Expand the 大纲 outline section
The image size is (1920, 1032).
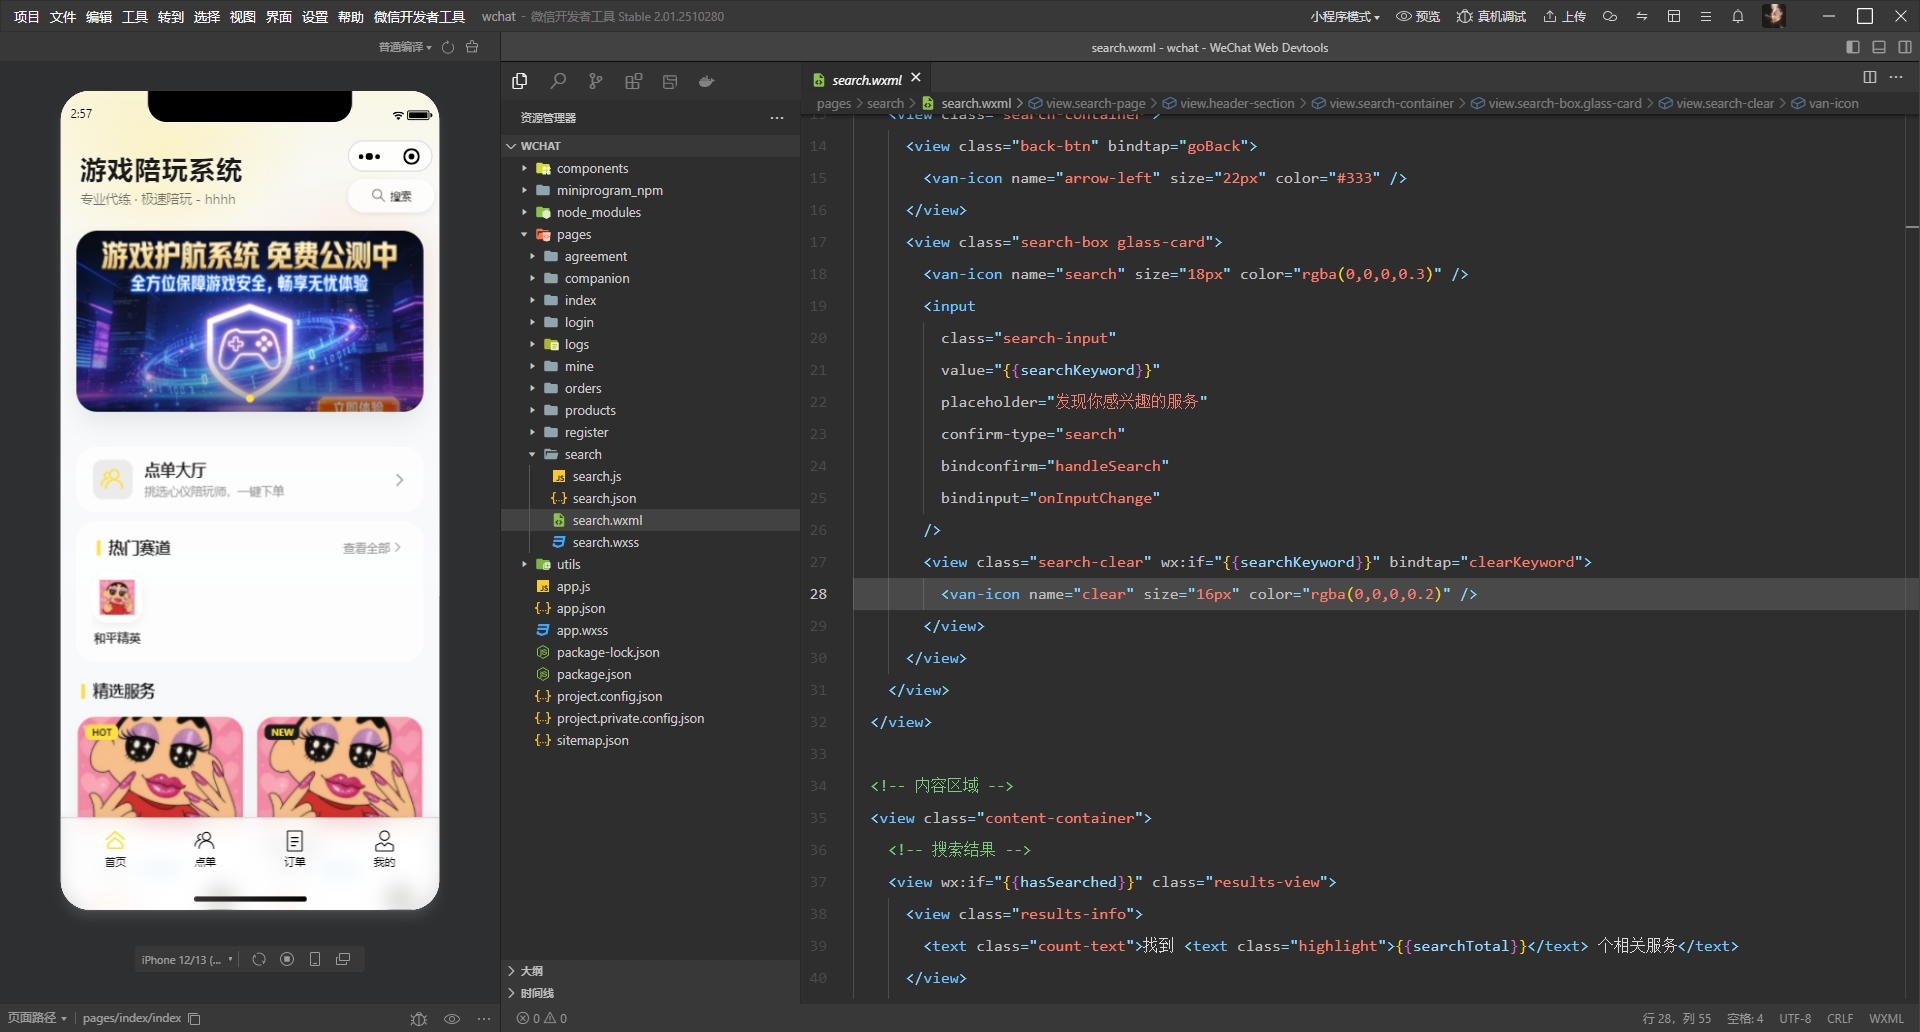tap(531, 970)
